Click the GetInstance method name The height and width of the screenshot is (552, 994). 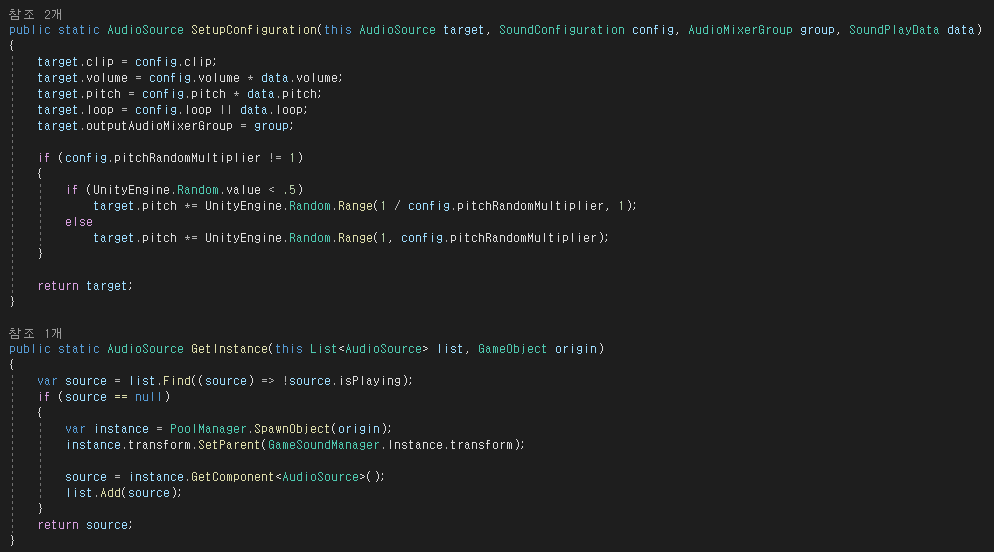click(229, 349)
